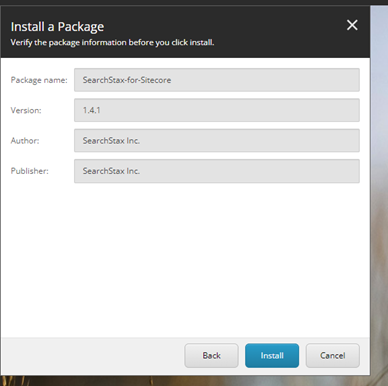Click the 'Author:' label

[x=25, y=141]
